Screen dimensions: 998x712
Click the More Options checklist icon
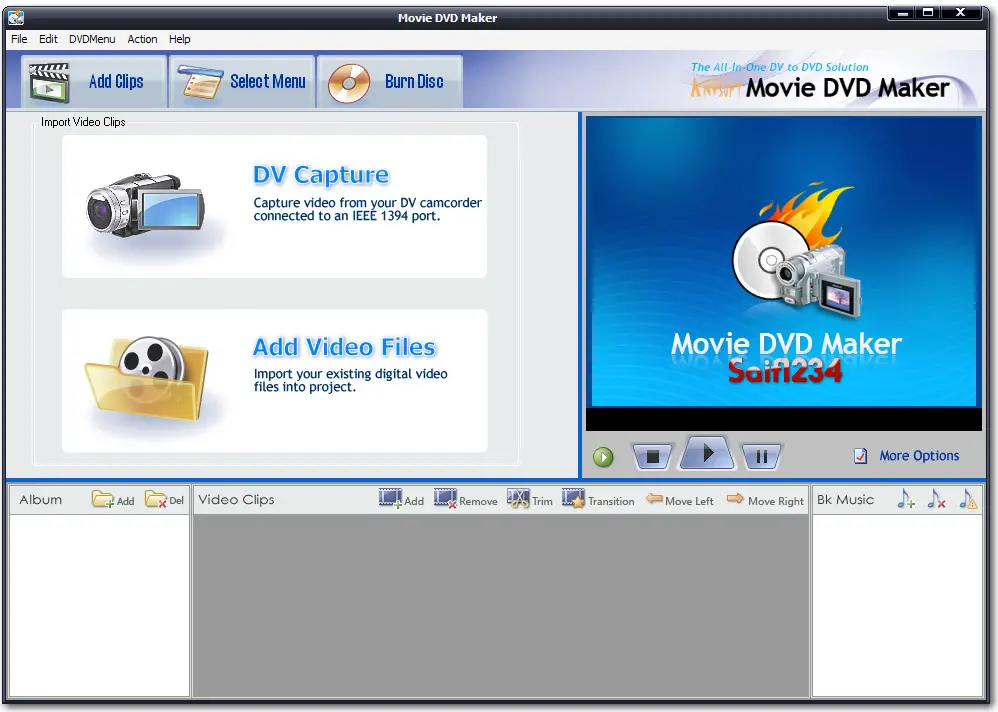point(861,456)
